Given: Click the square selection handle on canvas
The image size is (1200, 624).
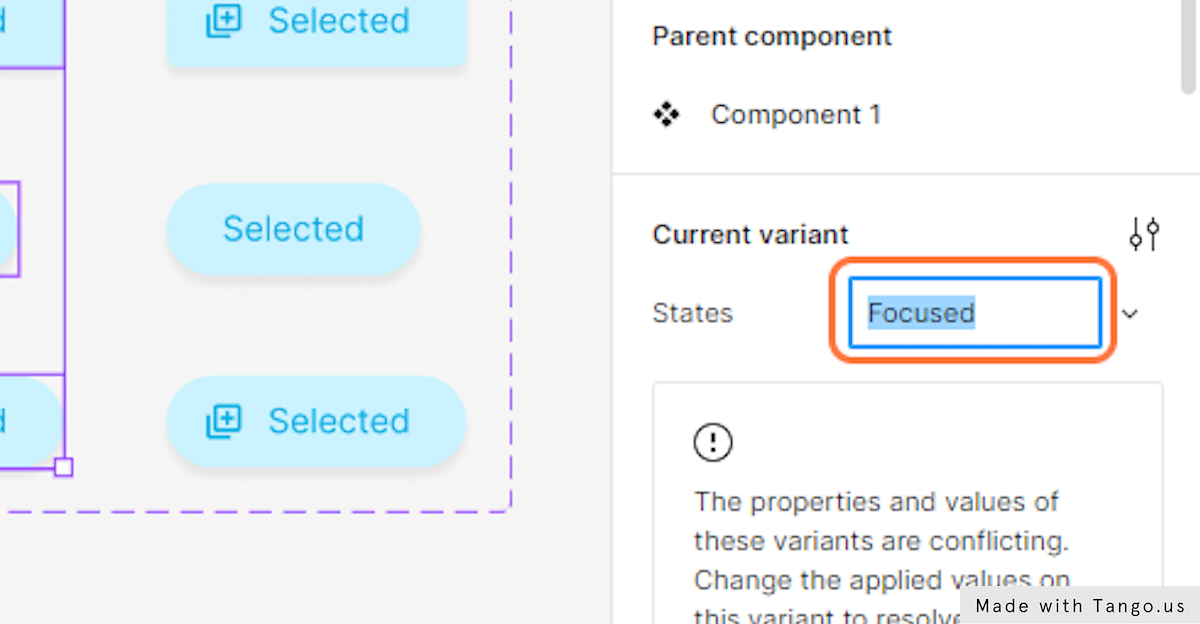Looking at the screenshot, I should (63, 467).
